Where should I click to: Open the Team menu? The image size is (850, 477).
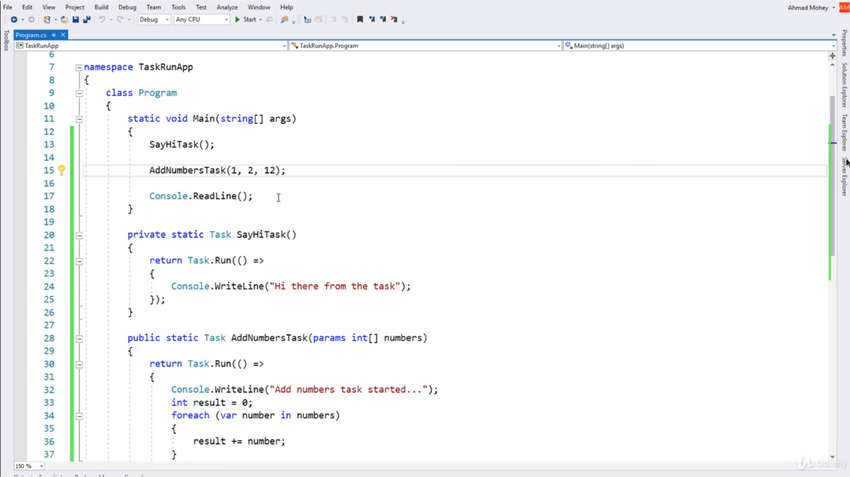coord(154,8)
